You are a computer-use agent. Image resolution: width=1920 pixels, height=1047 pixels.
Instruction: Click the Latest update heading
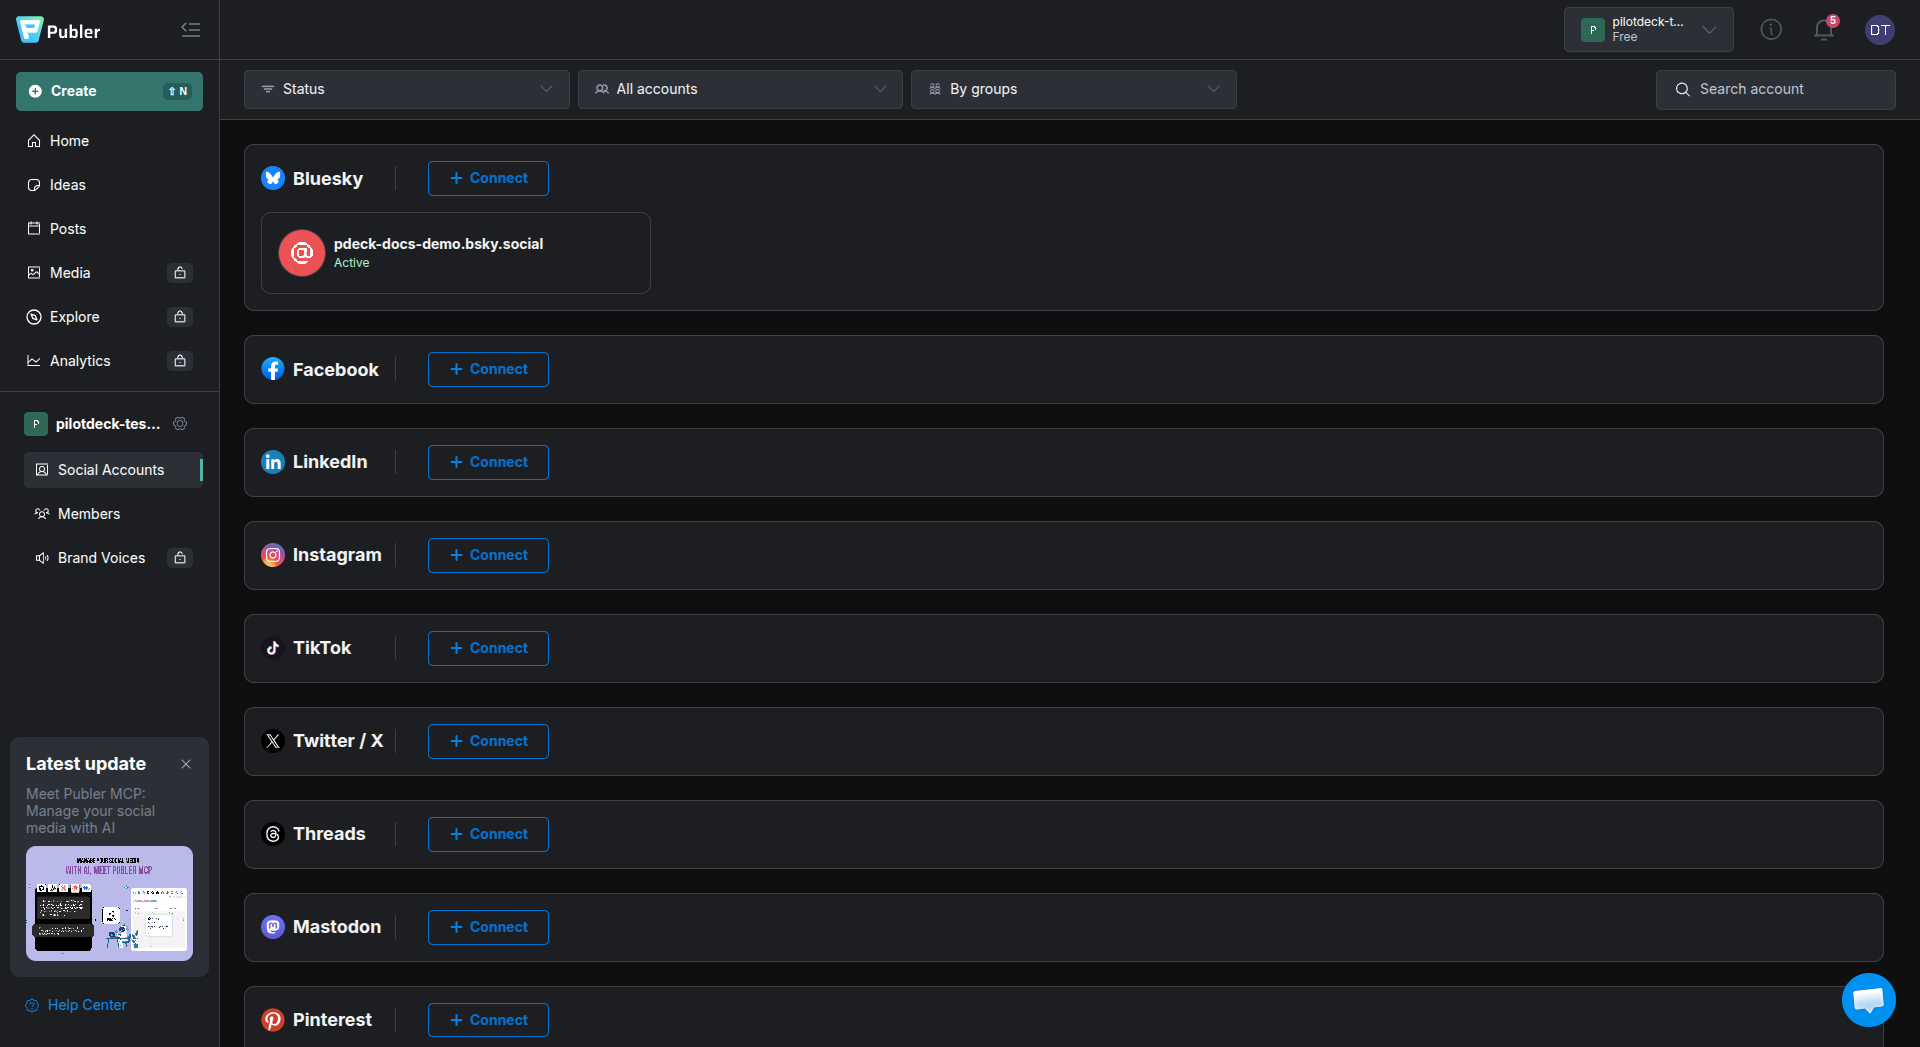point(86,764)
